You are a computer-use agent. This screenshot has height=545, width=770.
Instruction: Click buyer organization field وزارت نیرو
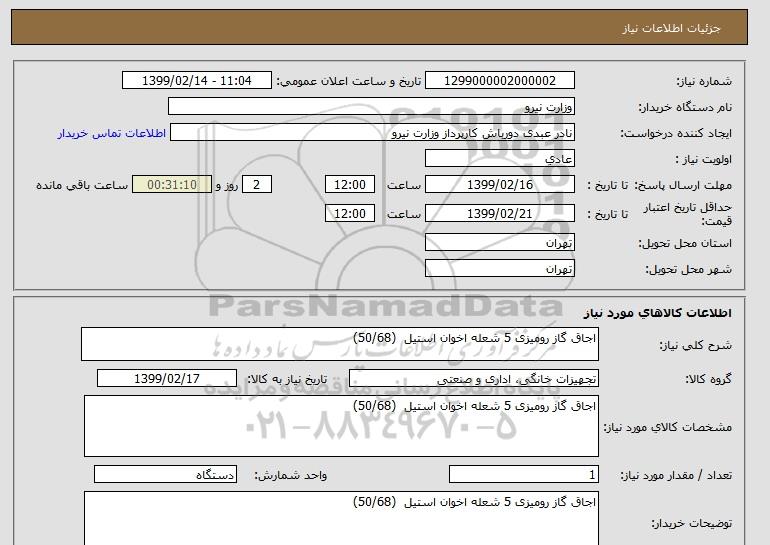click(x=371, y=107)
